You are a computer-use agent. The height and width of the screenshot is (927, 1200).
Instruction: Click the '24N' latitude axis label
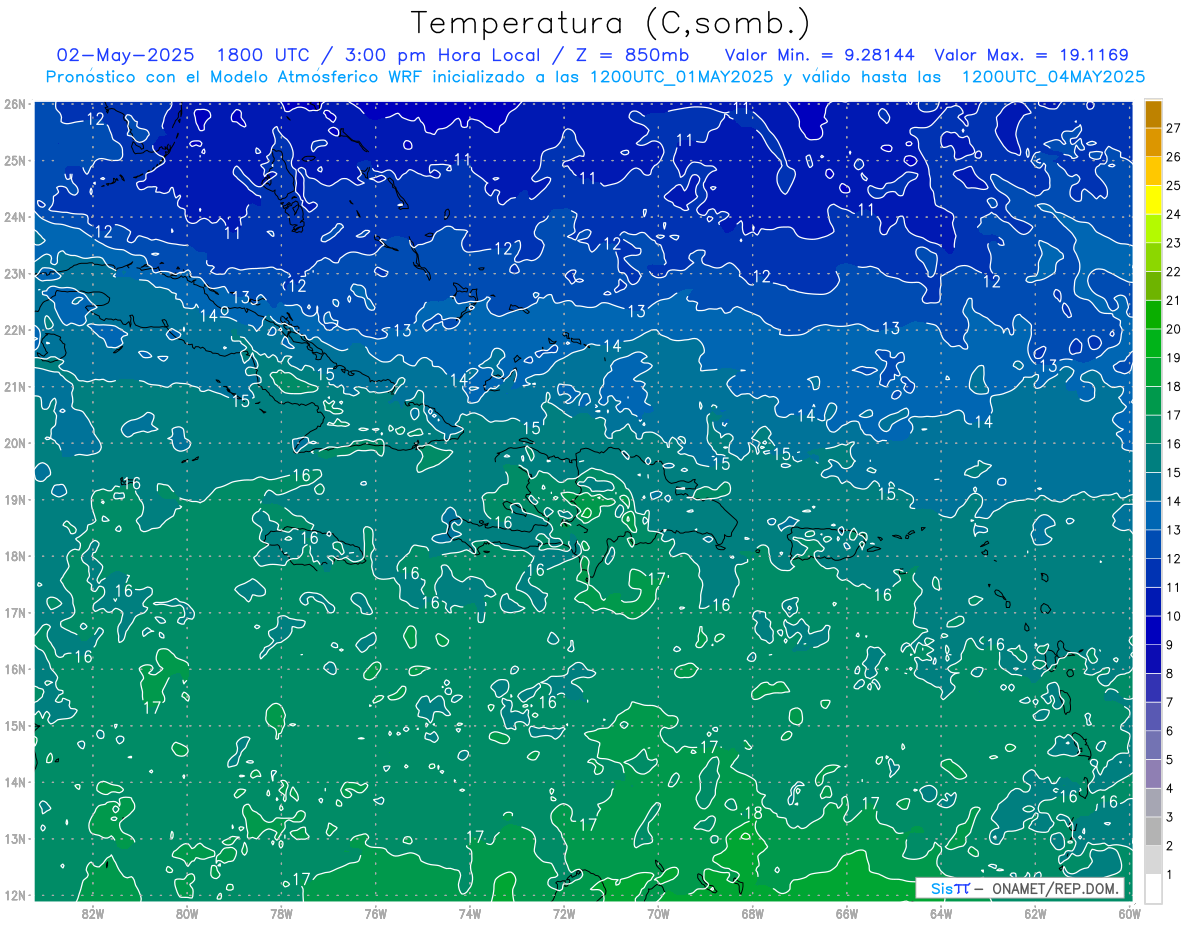[14, 217]
